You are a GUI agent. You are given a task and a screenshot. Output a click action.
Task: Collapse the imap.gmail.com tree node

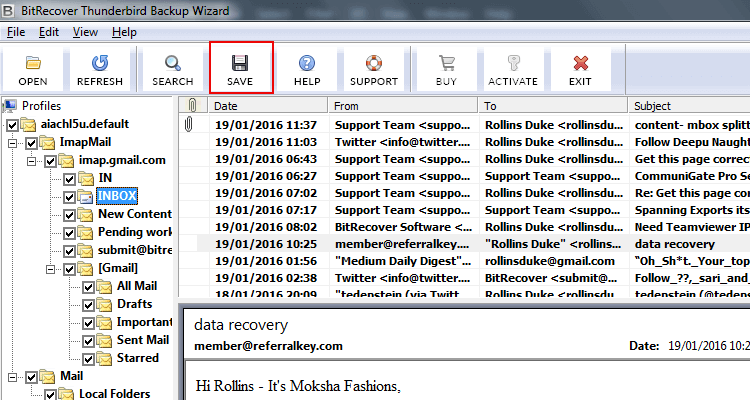click(x=32, y=161)
